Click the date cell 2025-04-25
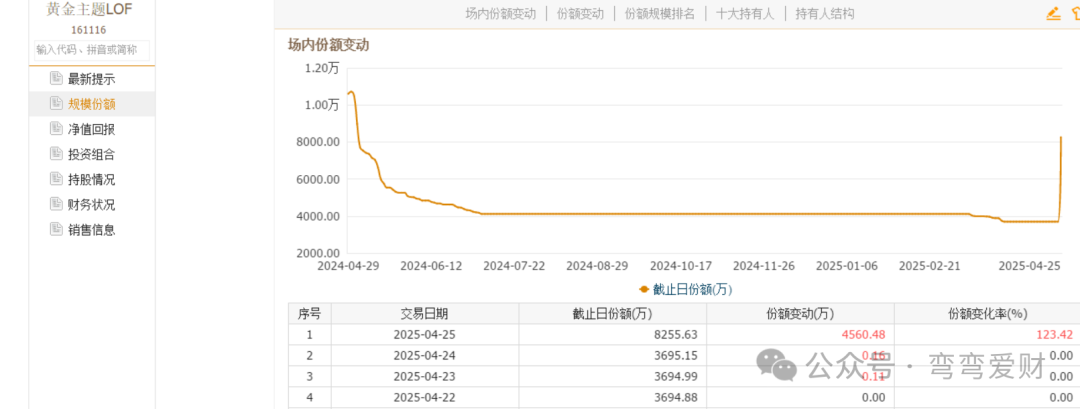Viewport: 1080px width, 409px height. click(x=425, y=335)
